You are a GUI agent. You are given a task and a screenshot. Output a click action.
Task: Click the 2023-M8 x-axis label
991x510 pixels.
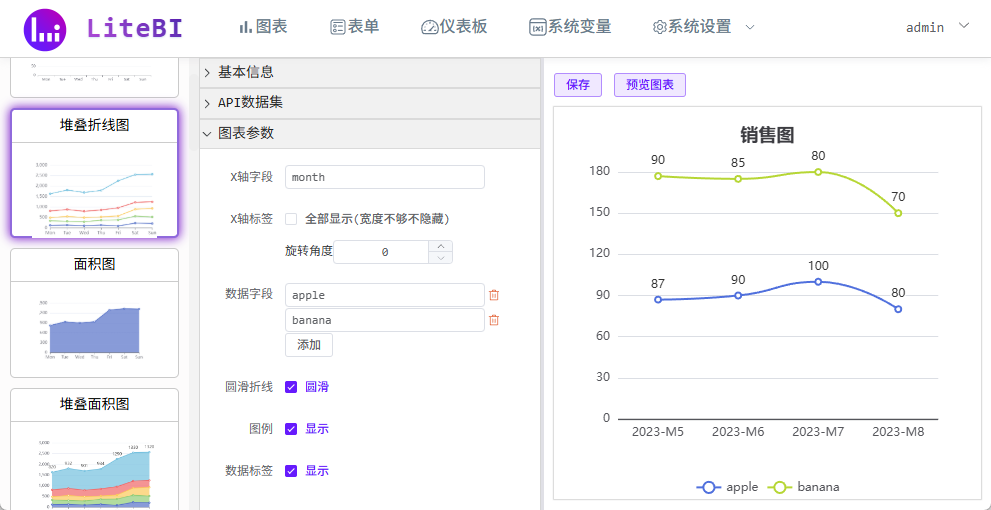898,433
